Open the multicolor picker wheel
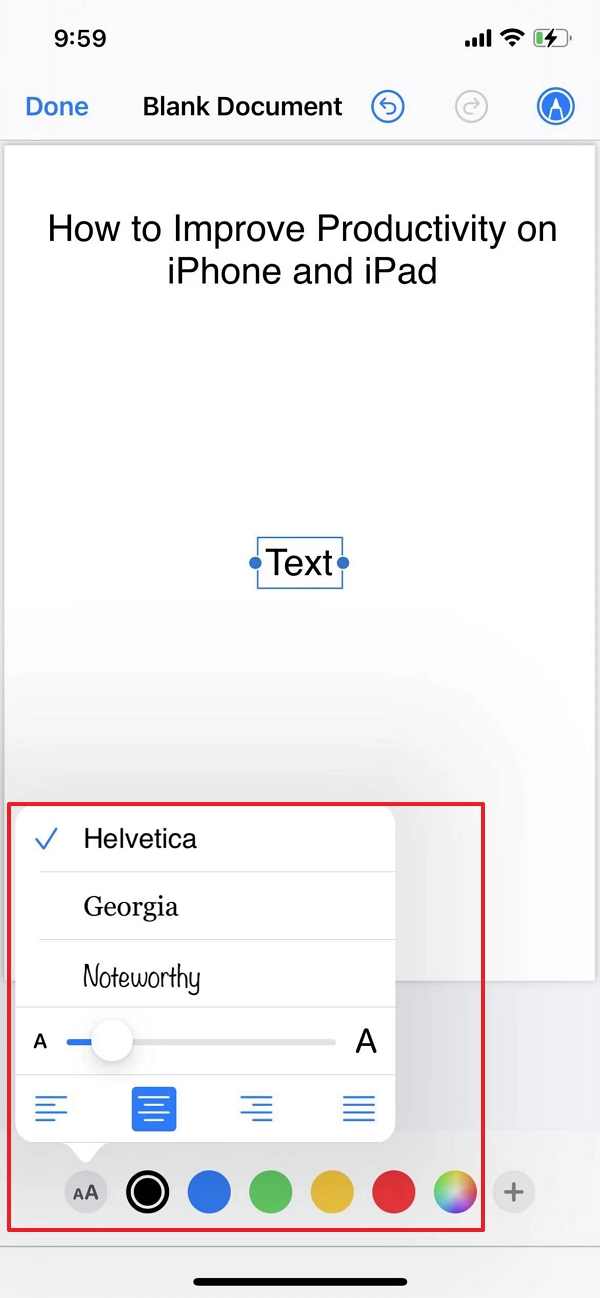The image size is (600, 1298). [454, 1191]
